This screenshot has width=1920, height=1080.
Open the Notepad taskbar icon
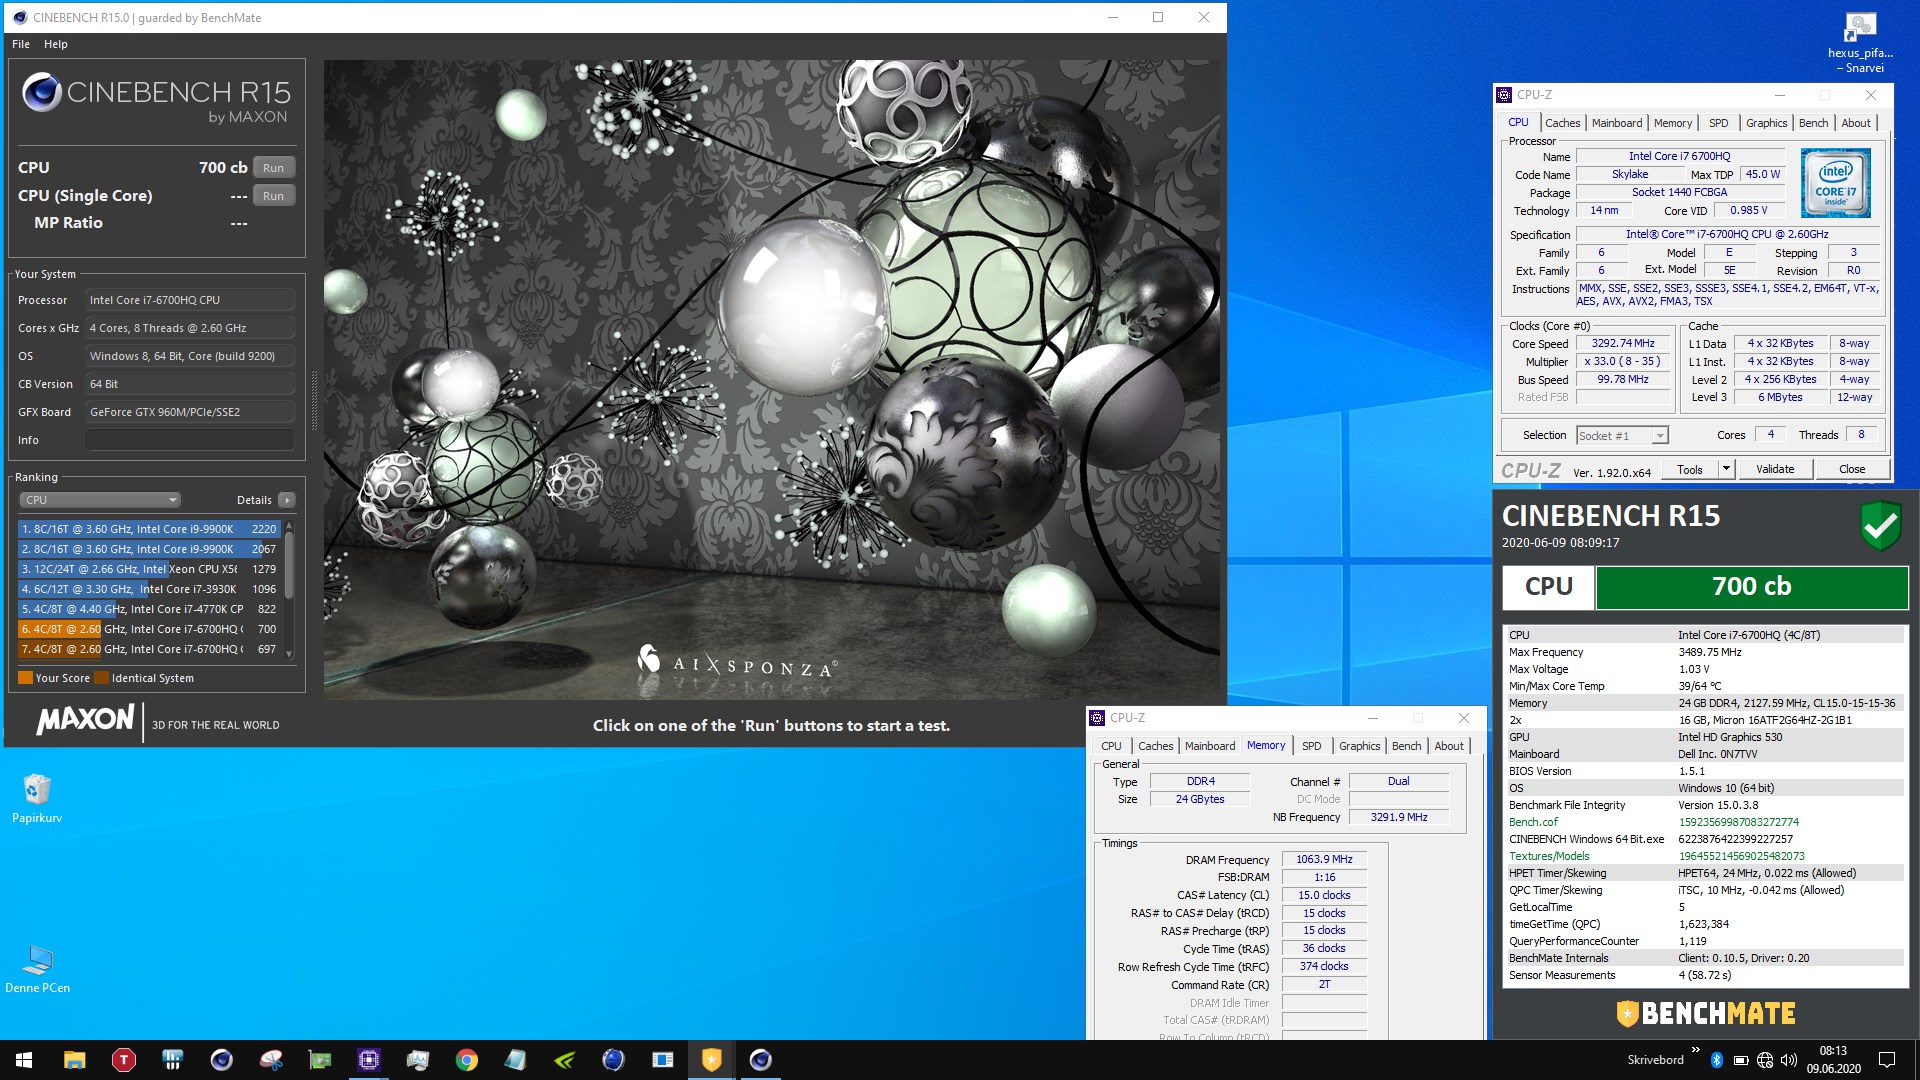(515, 1060)
